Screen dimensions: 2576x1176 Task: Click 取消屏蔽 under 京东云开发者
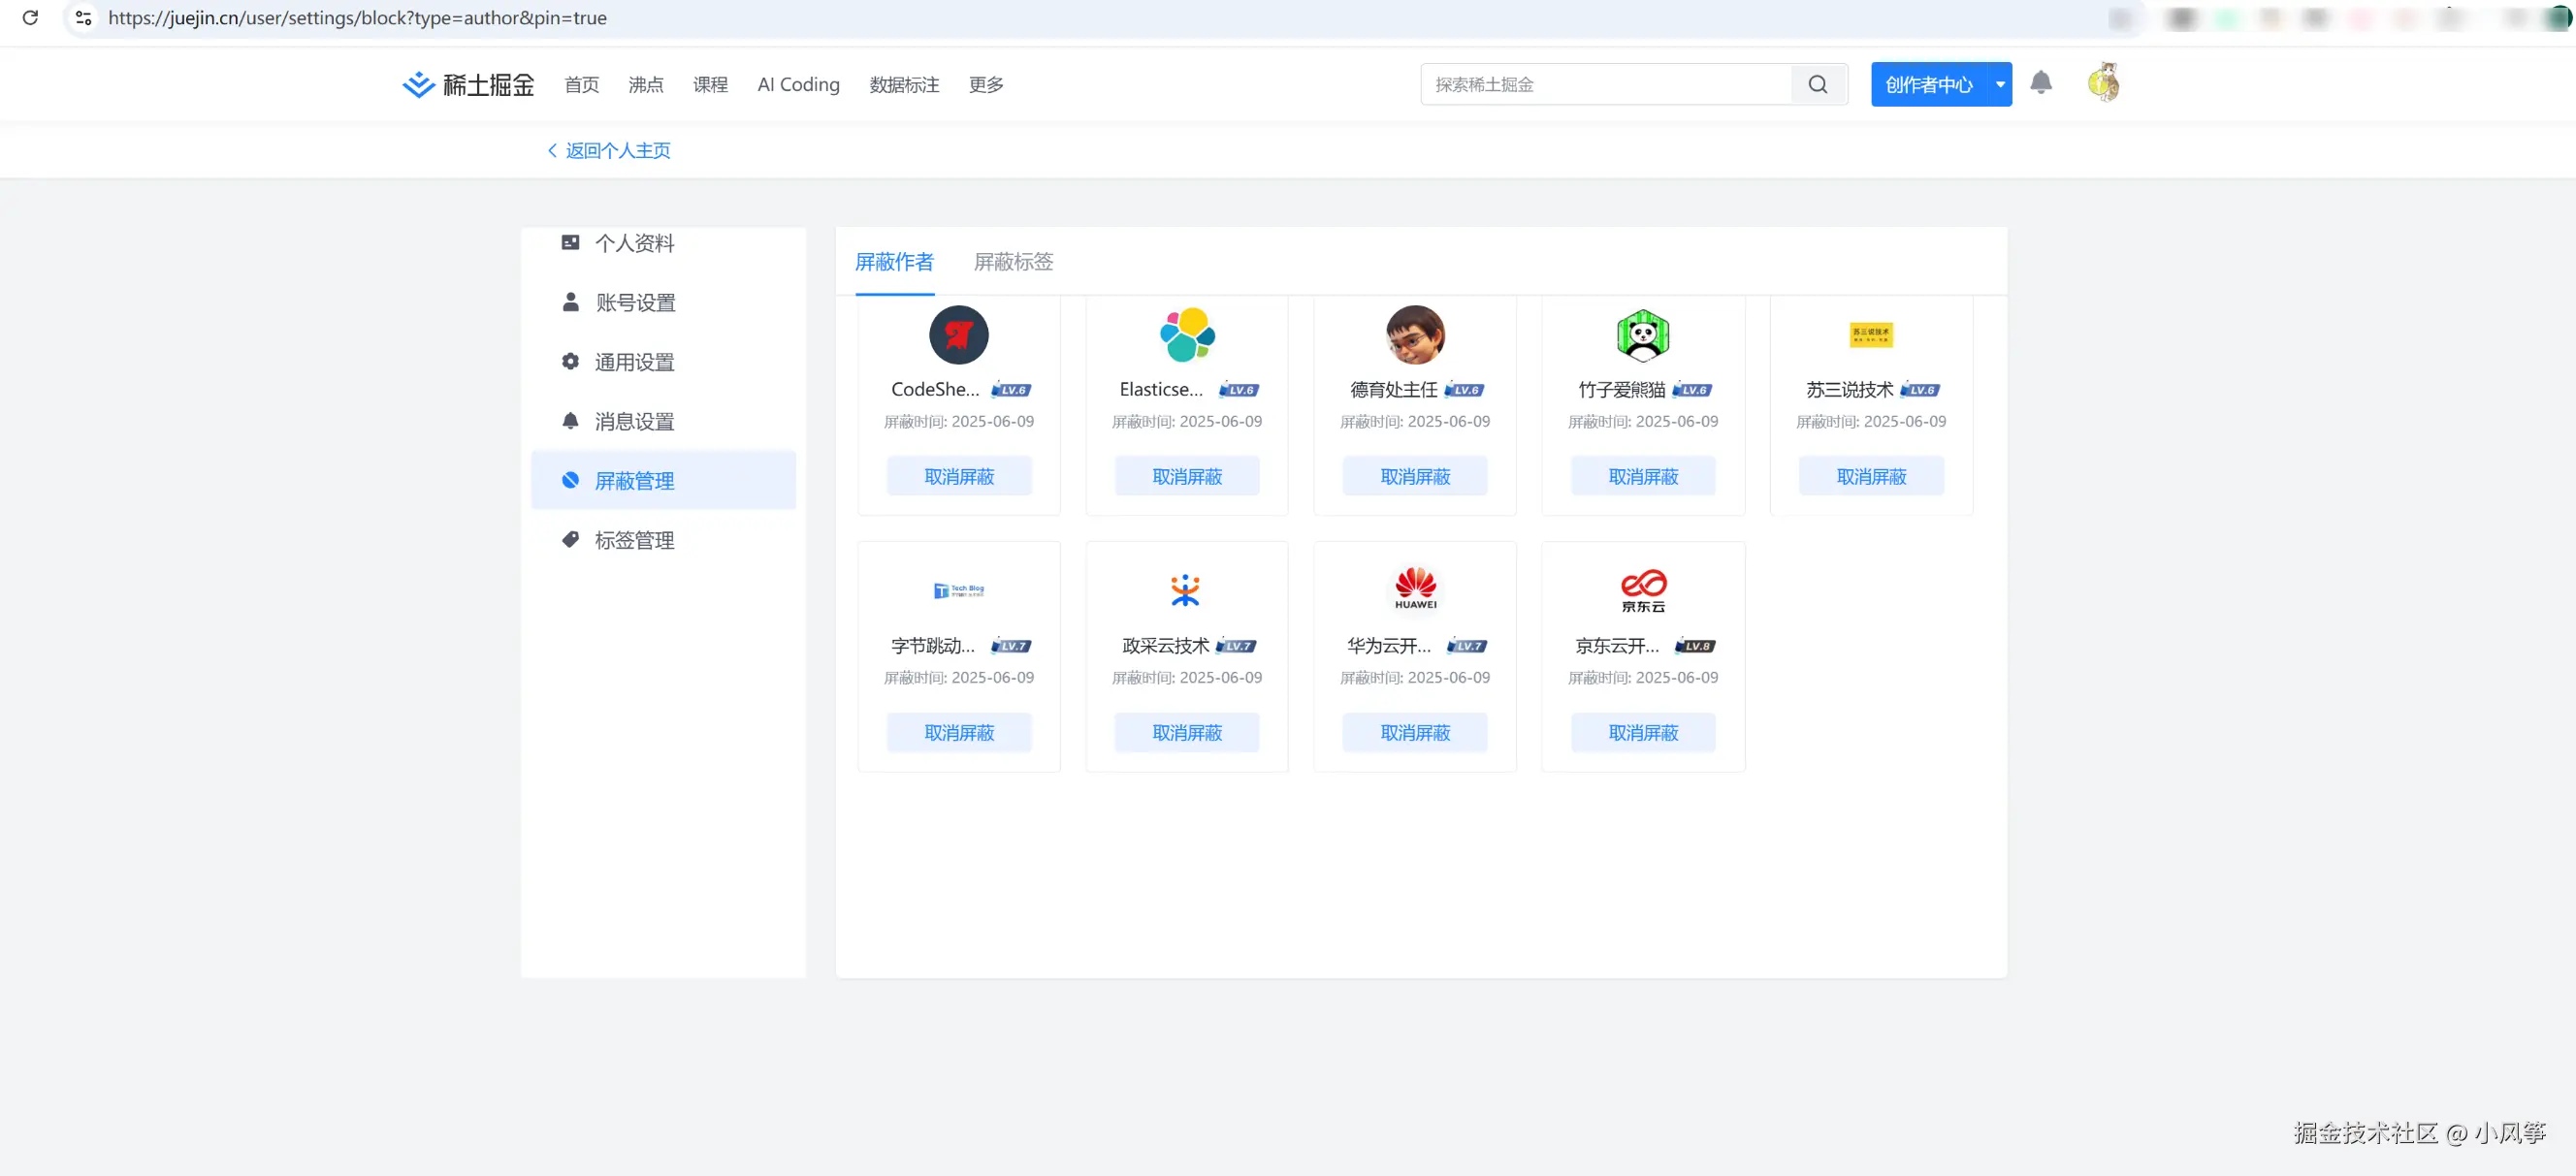(x=1642, y=732)
